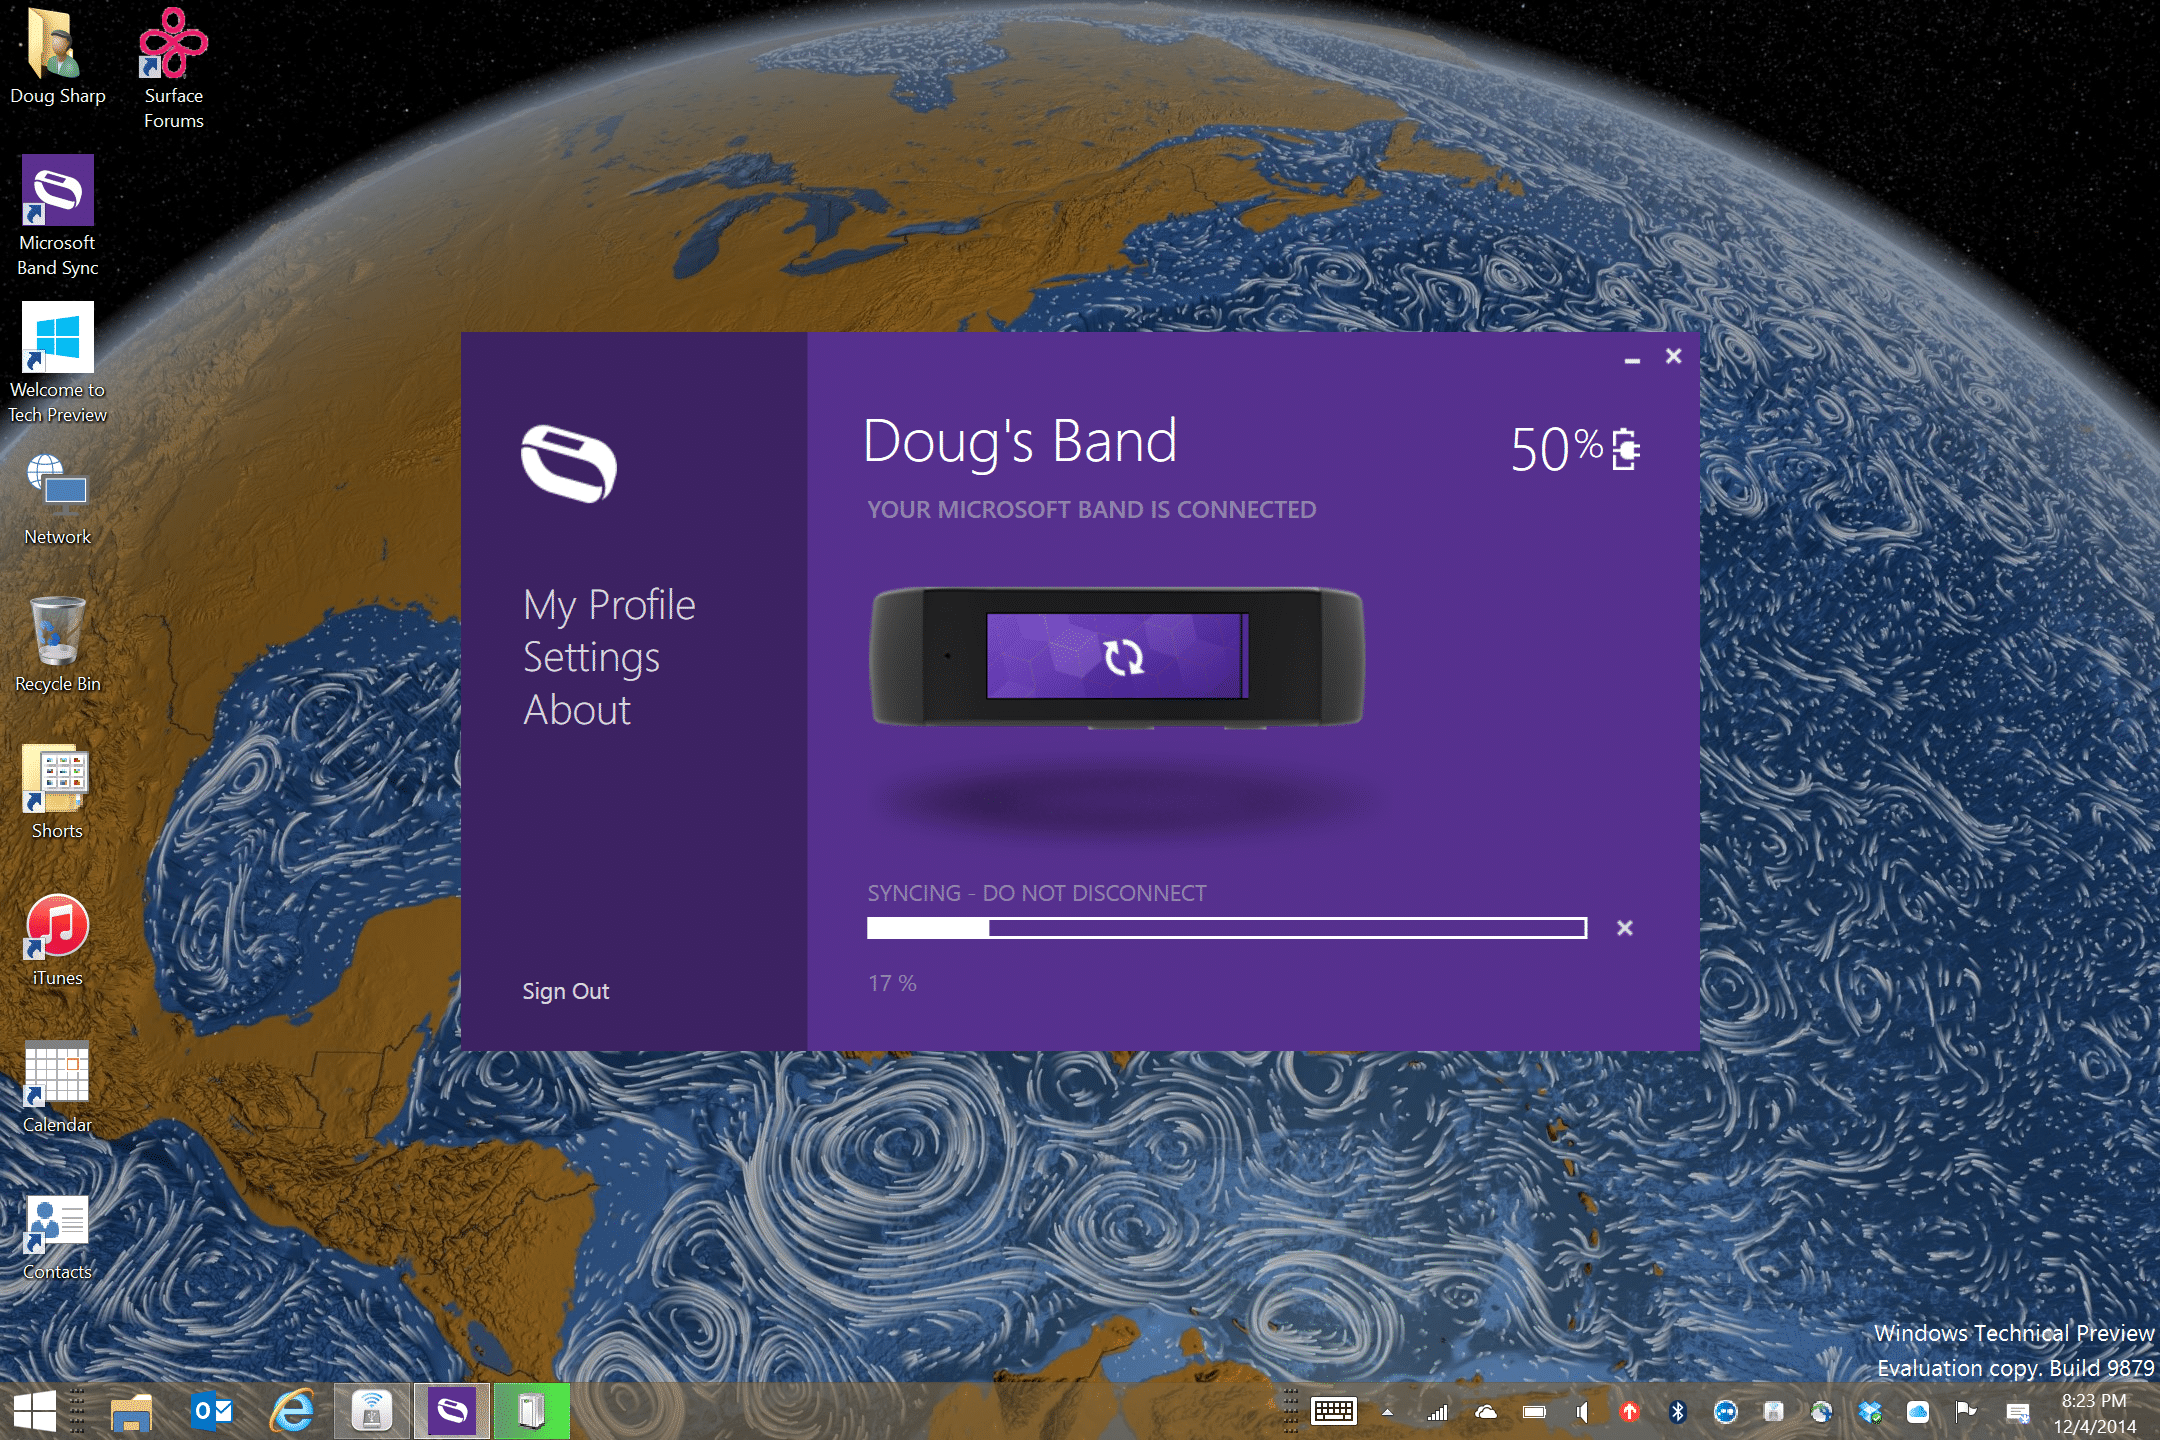Click Microsoft Band Sync taskbar button
2160x1440 pixels.
pyautogui.click(x=452, y=1412)
